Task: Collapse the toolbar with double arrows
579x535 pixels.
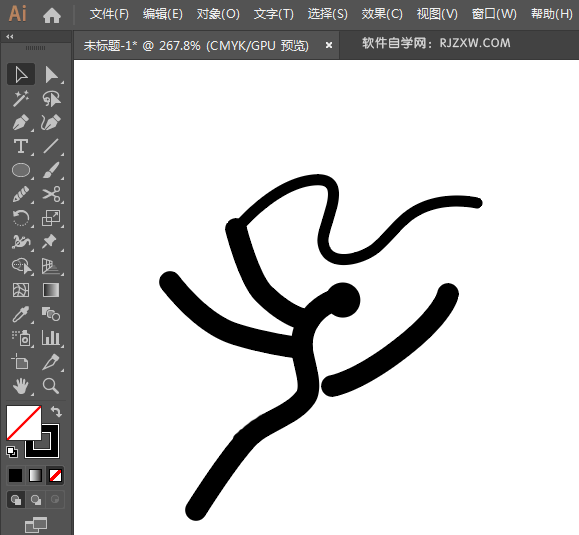Action: [x=10, y=37]
